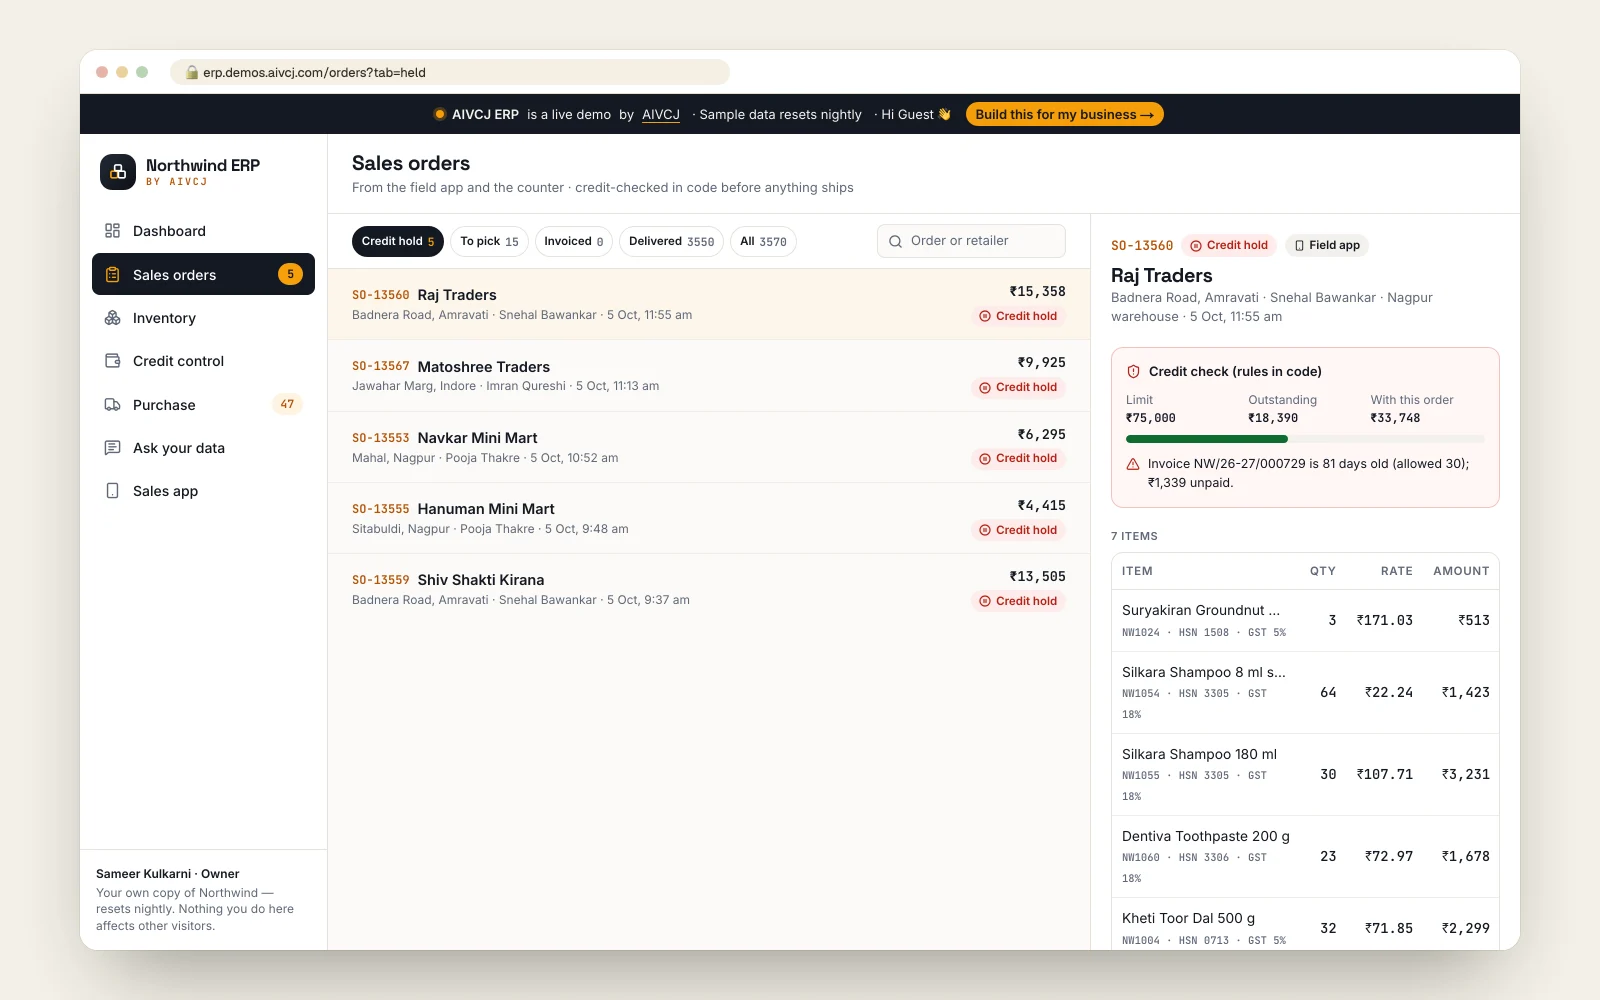
Task: Click the Order or retailer search field
Action: [971, 241]
